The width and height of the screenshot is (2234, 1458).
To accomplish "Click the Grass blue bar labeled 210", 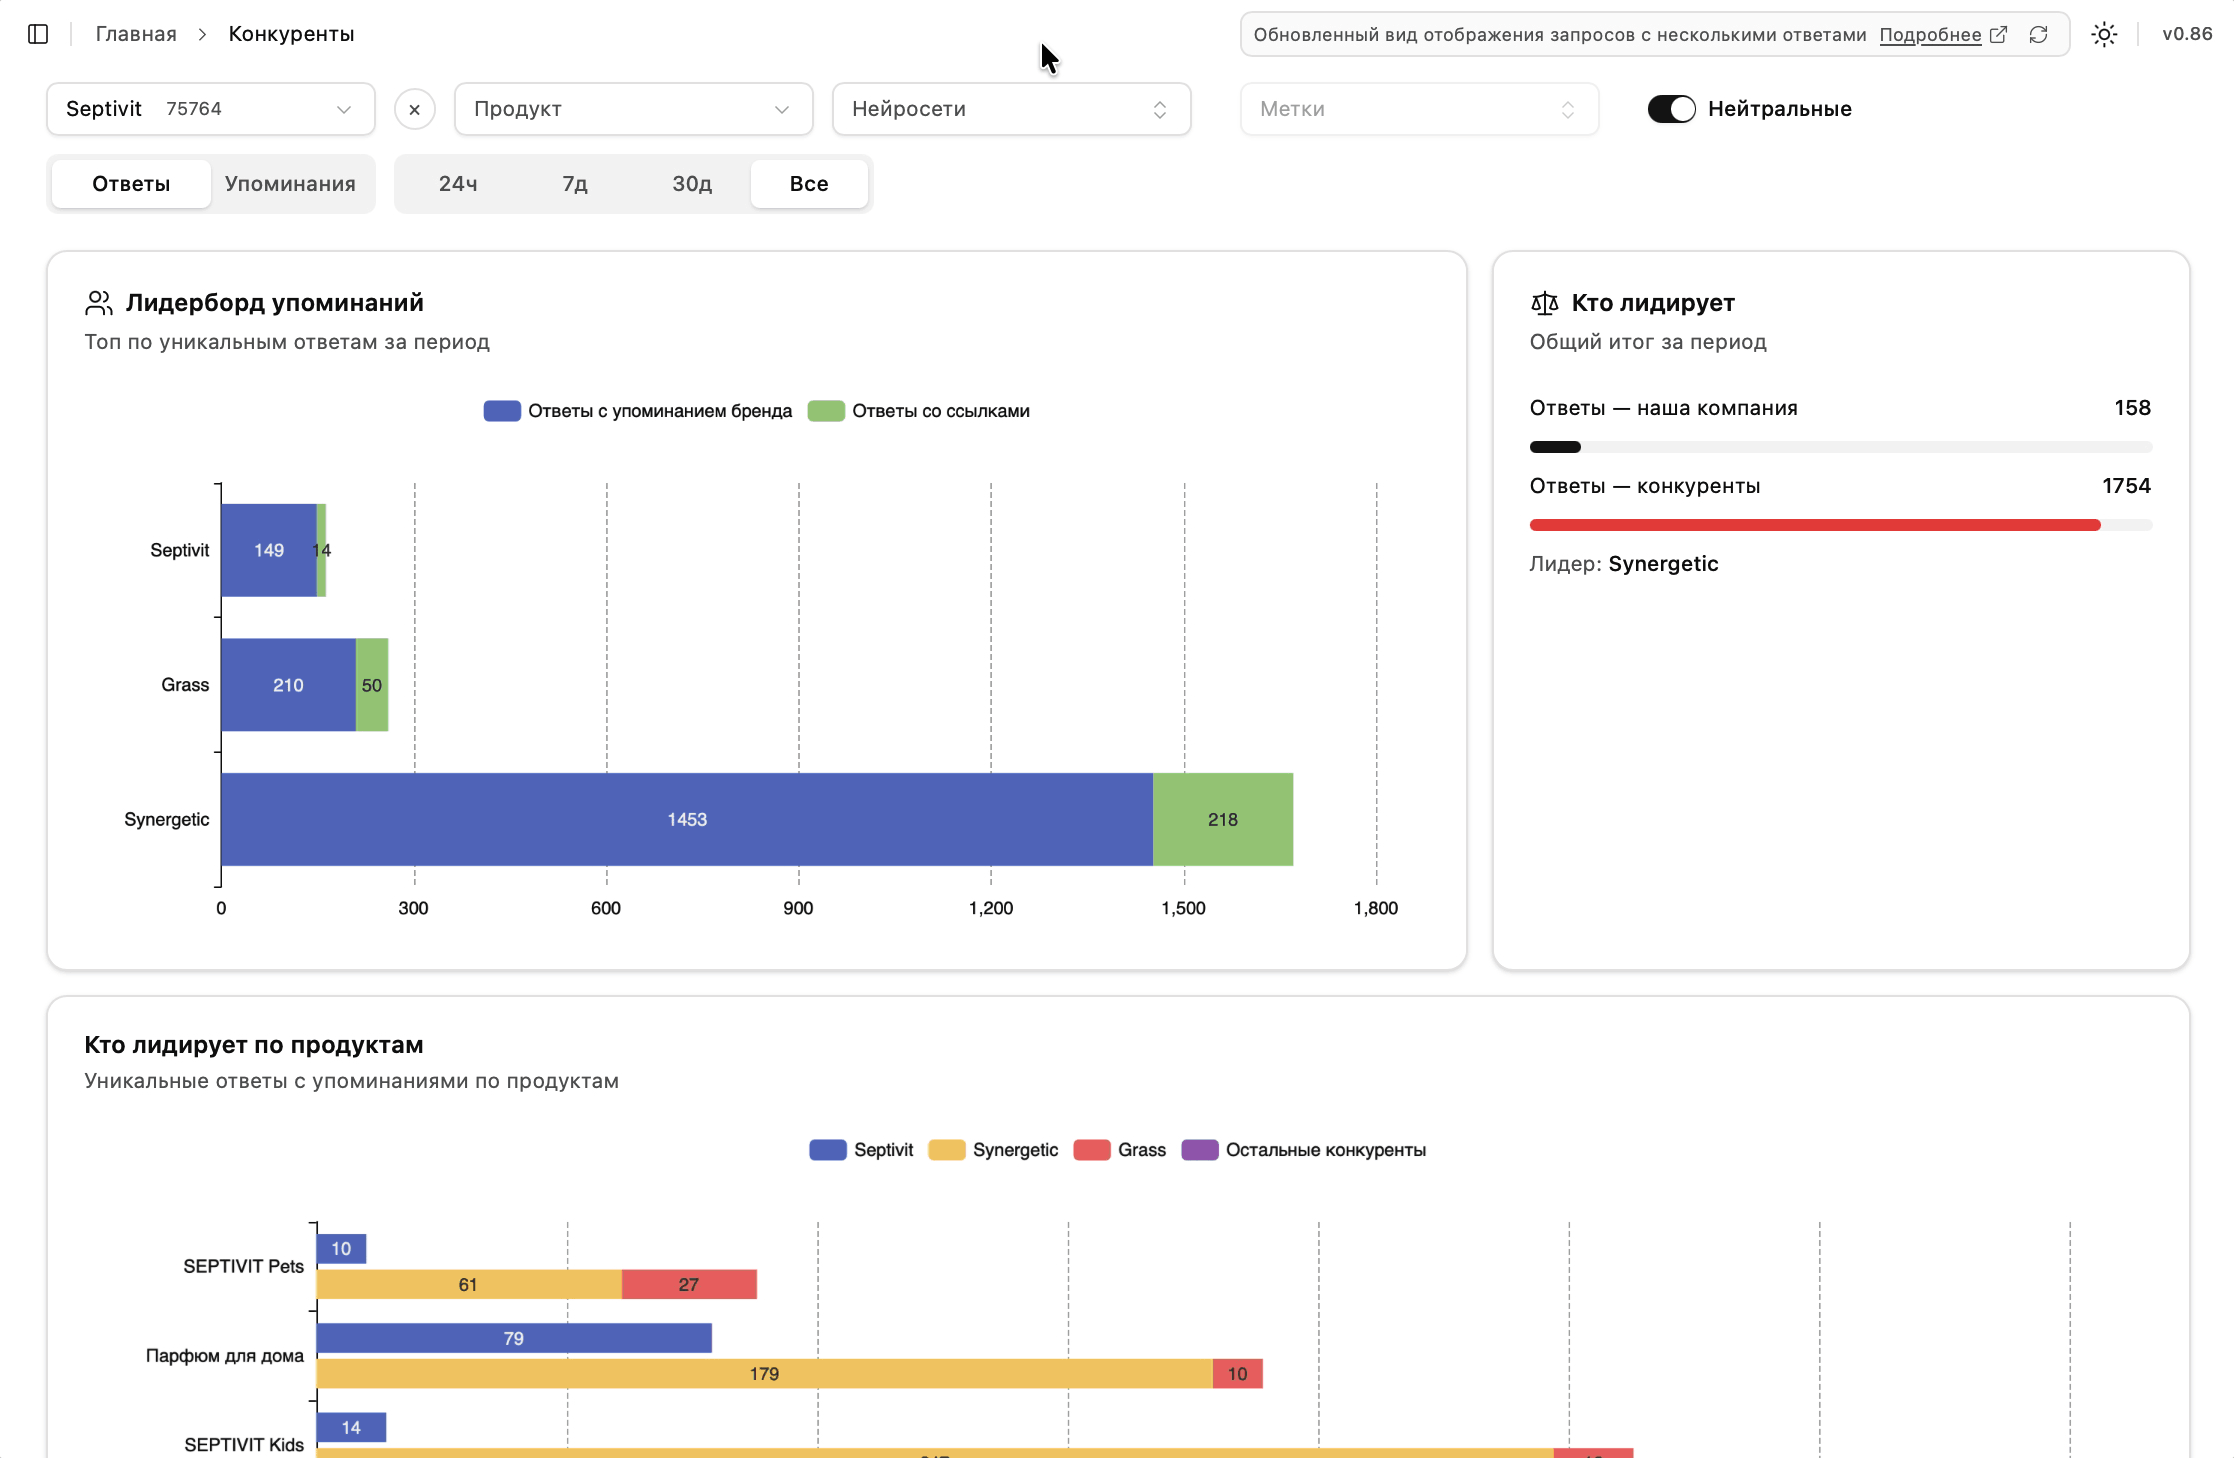I will pyautogui.click(x=288, y=685).
